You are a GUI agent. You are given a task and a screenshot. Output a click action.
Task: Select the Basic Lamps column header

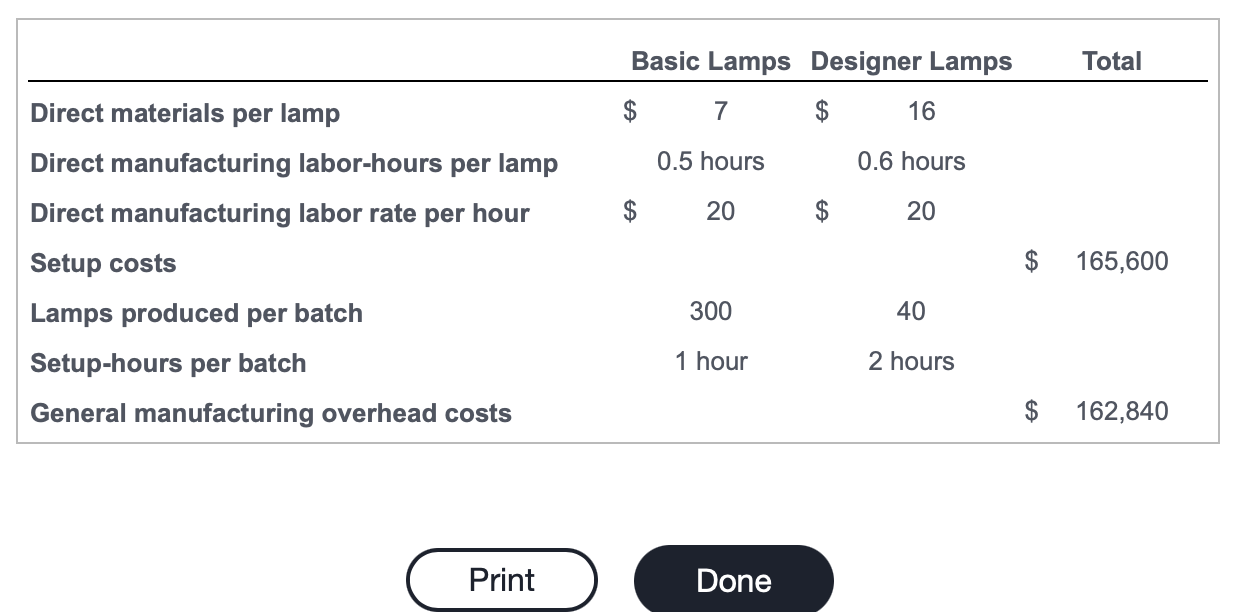tap(709, 61)
